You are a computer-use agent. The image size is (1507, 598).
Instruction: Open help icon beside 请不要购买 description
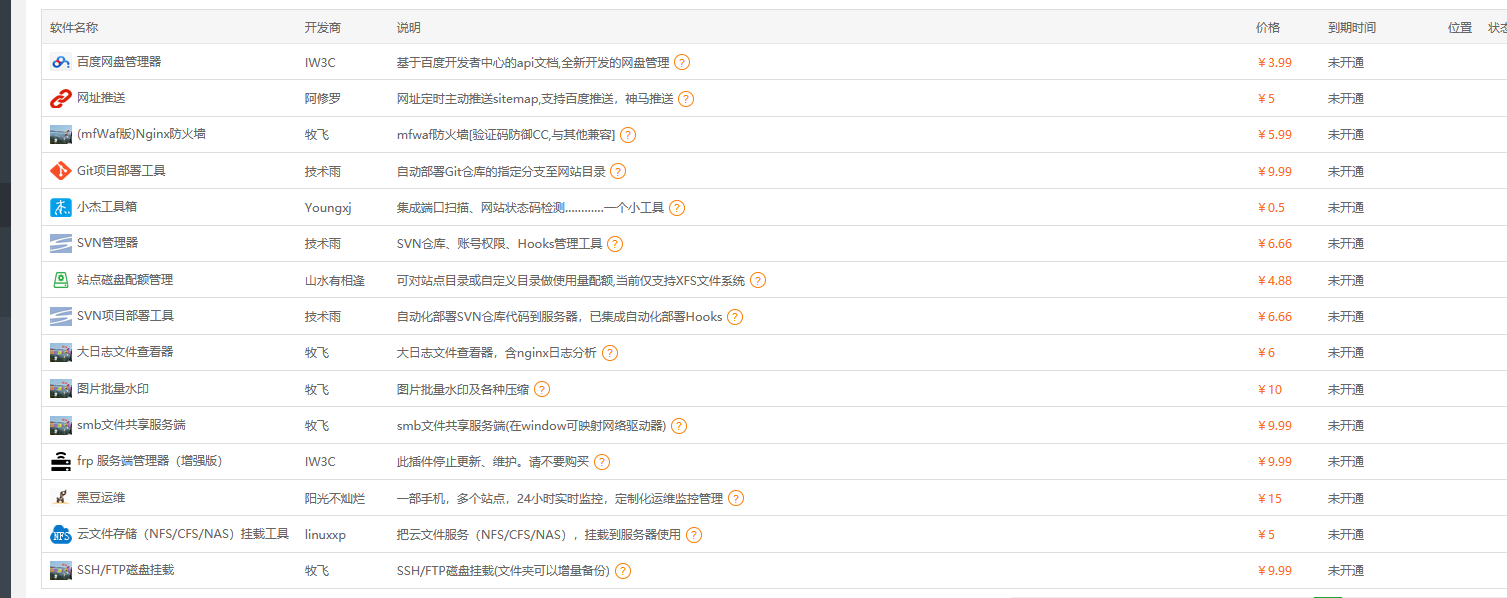click(602, 461)
